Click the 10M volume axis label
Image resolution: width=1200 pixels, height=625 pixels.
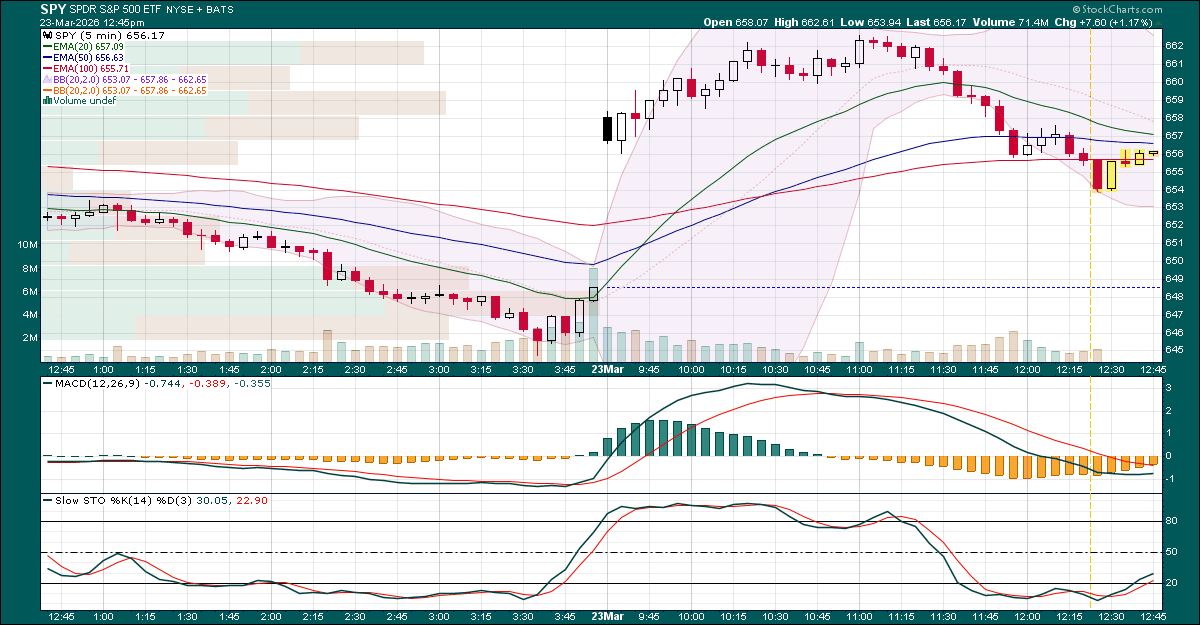coord(28,245)
